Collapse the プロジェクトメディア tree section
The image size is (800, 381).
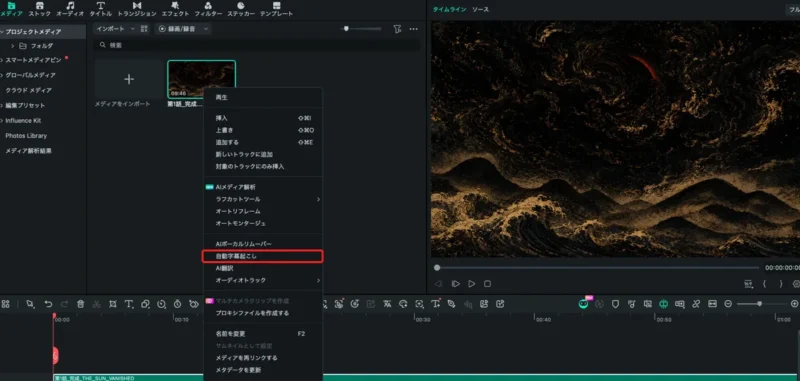click(x=3, y=32)
